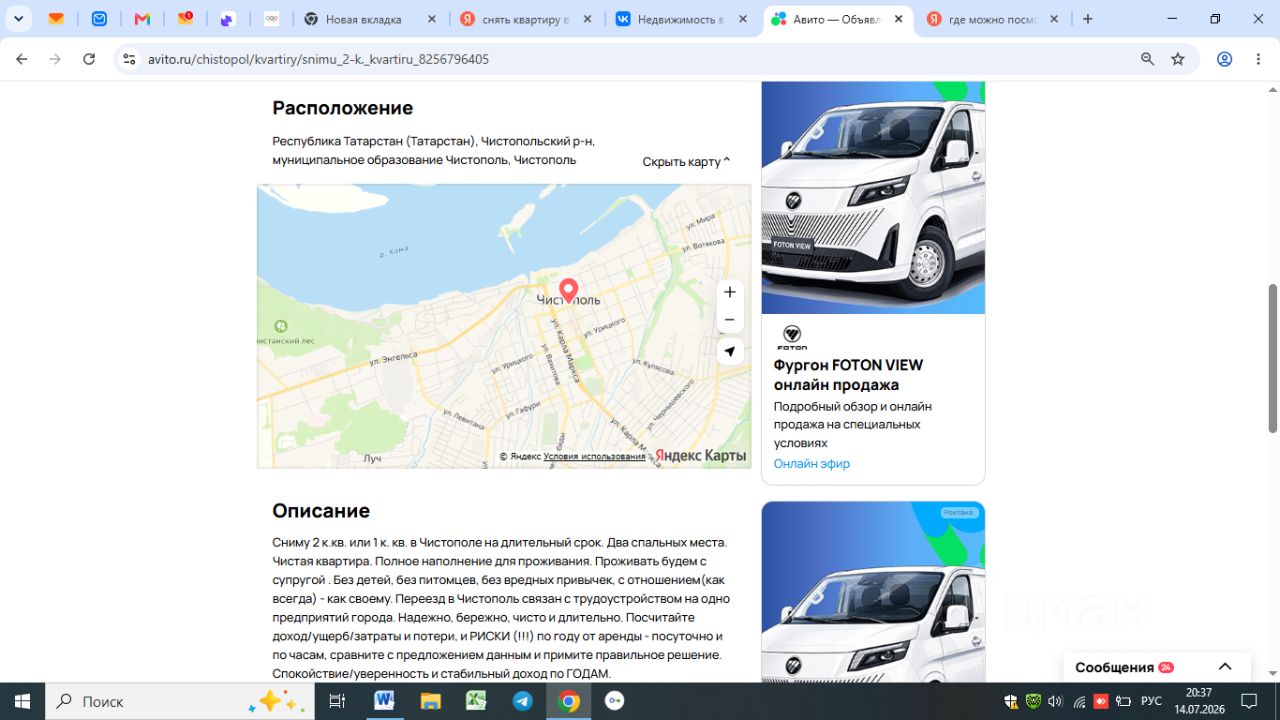
Task: Click the page vertical scrollbar
Action: (x=1272, y=359)
